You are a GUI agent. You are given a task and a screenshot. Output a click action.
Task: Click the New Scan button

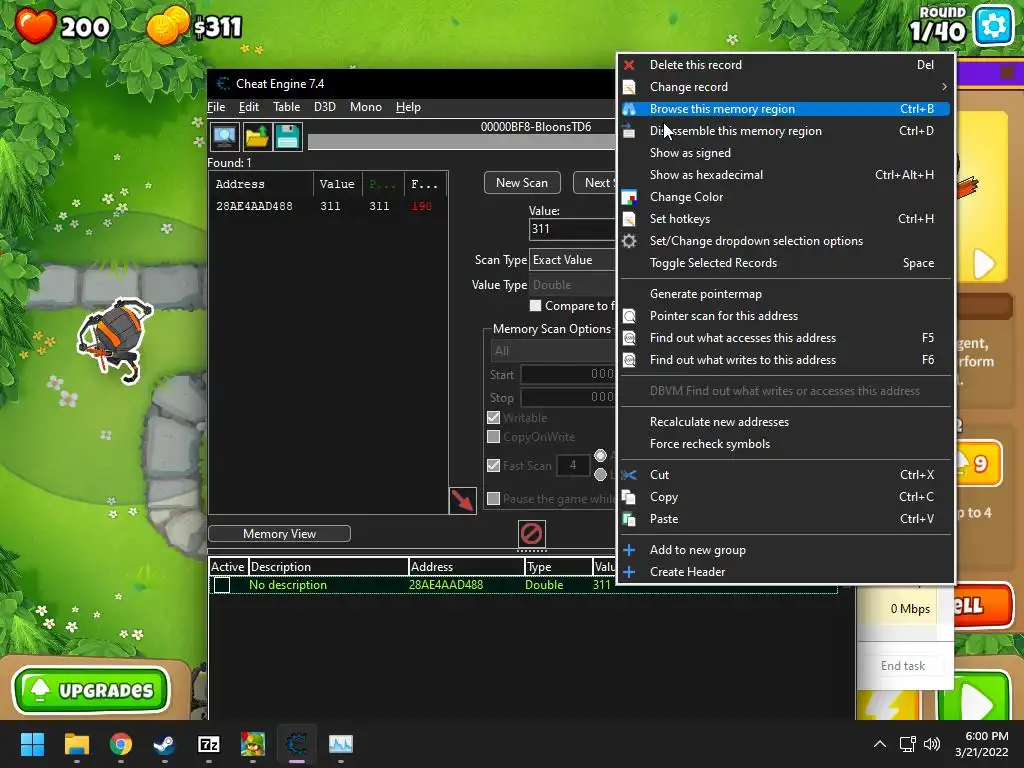point(522,183)
